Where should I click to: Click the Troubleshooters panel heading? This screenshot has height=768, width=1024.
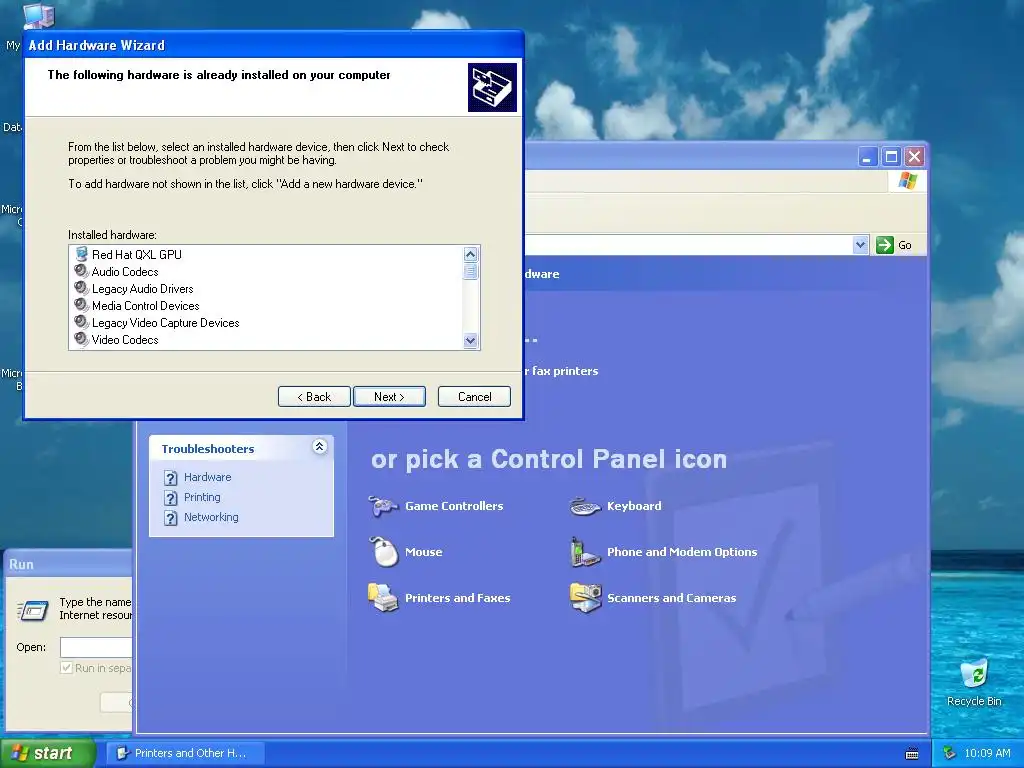(x=208, y=449)
